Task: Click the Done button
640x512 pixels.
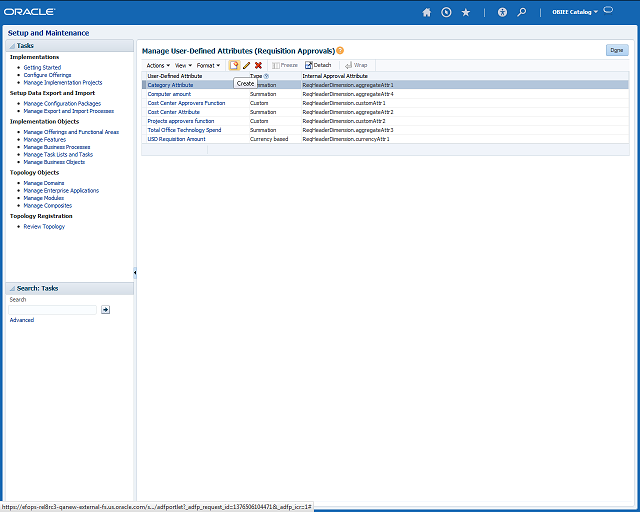Action: click(617, 50)
